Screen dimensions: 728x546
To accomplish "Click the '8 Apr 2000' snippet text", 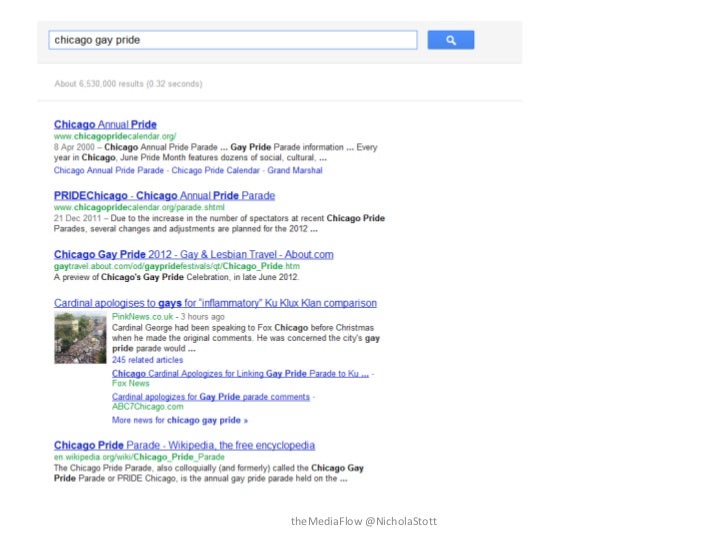I will tap(215, 152).
